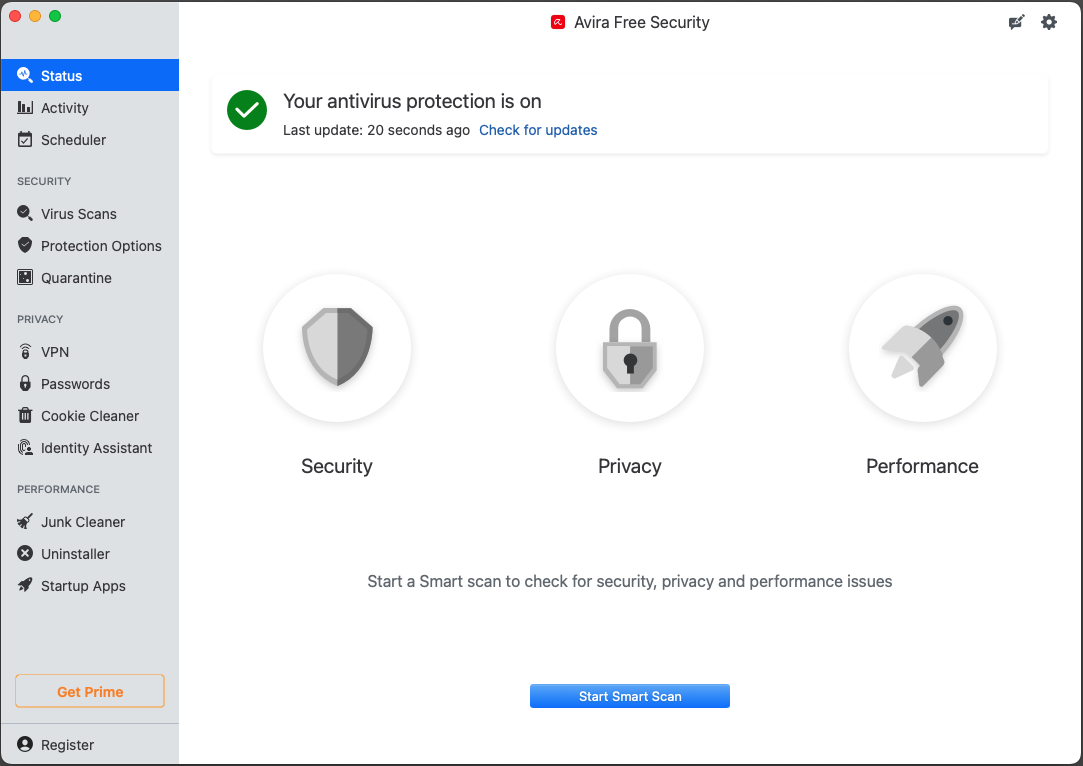1083x766 pixels.
Task: Show the Quarantine list
Action: click(76, 278)
